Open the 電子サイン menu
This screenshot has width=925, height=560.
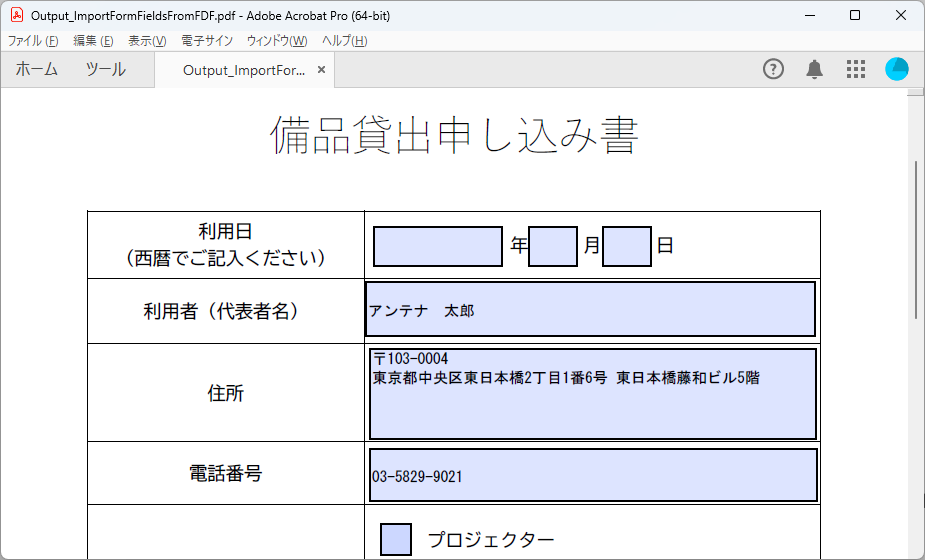(x=207, y=41)
